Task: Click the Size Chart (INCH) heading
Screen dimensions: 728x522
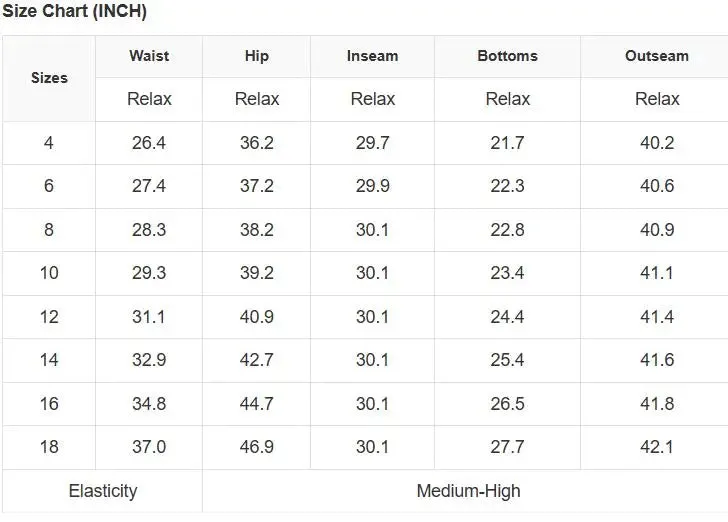Action: [x=74, y=11]
